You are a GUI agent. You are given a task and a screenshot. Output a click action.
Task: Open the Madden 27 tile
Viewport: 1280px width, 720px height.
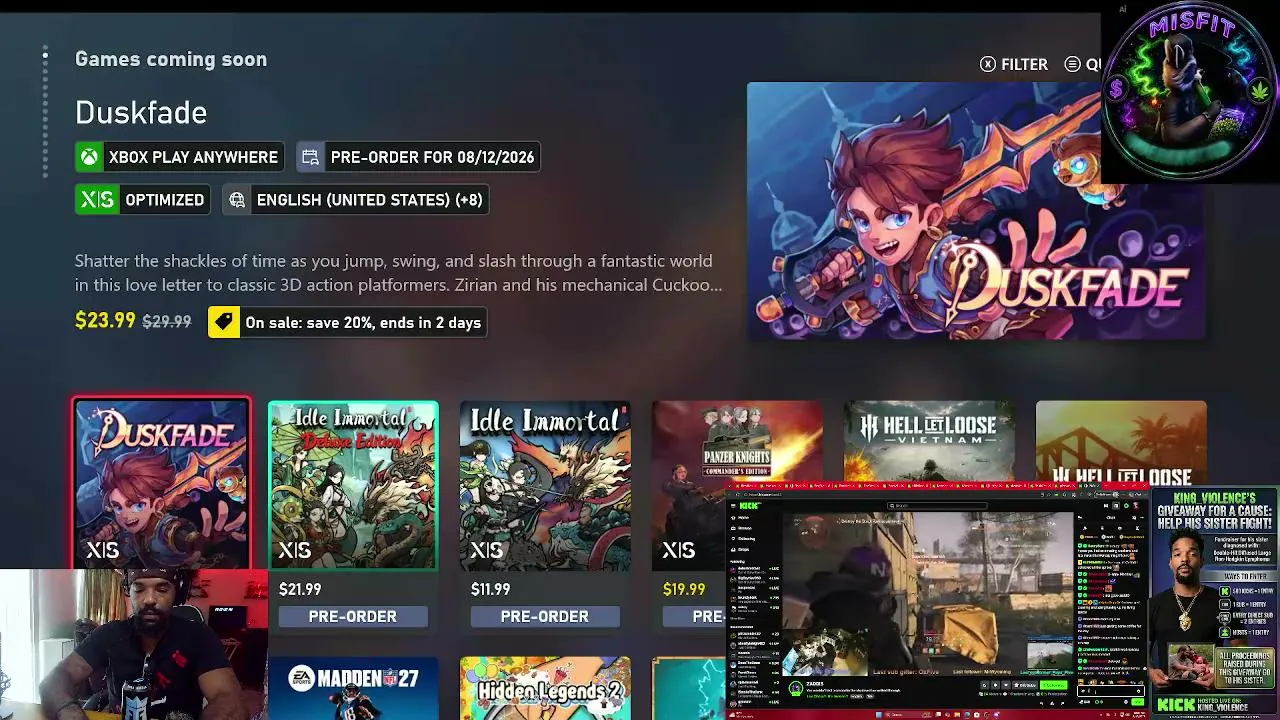[353, 688]
